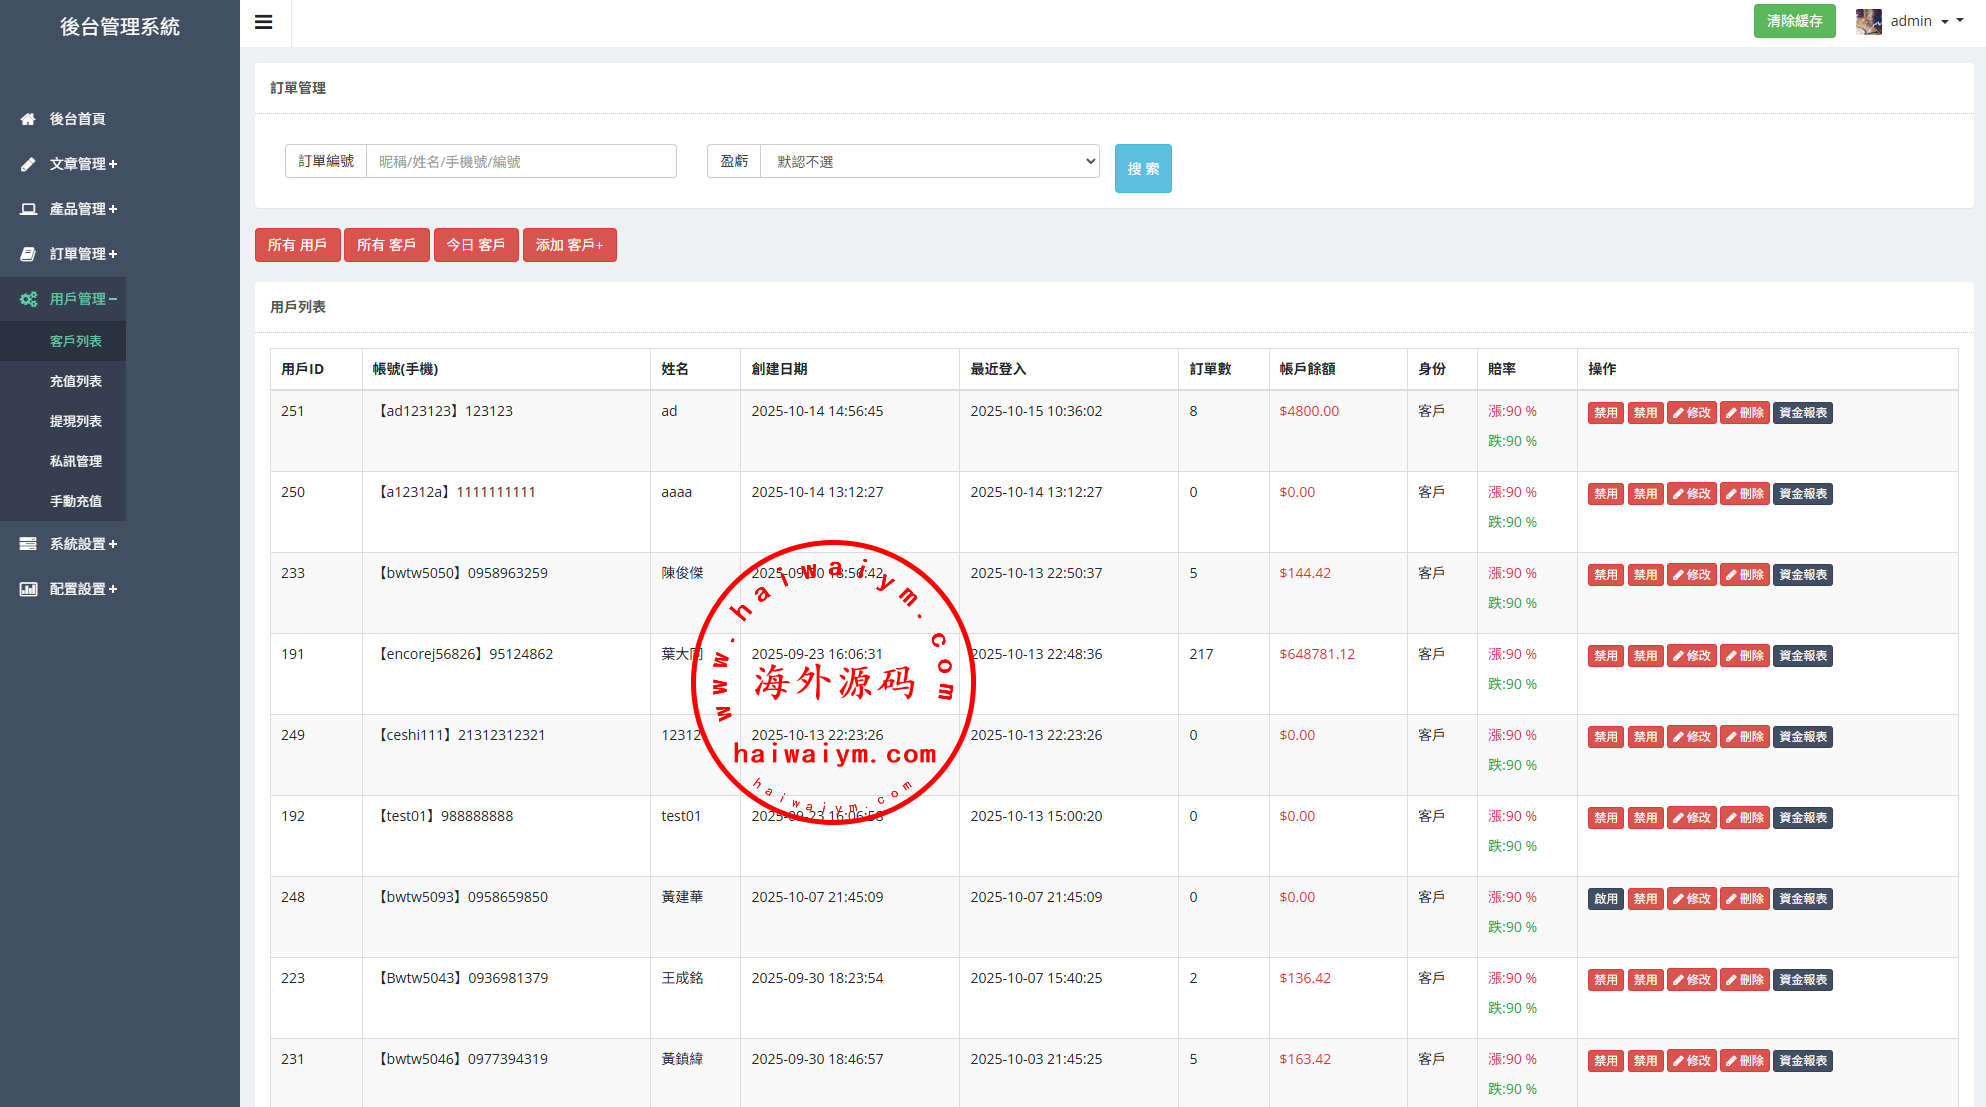
Task: Click the chart icon next to 配置設置
Action: click(28, 589)
